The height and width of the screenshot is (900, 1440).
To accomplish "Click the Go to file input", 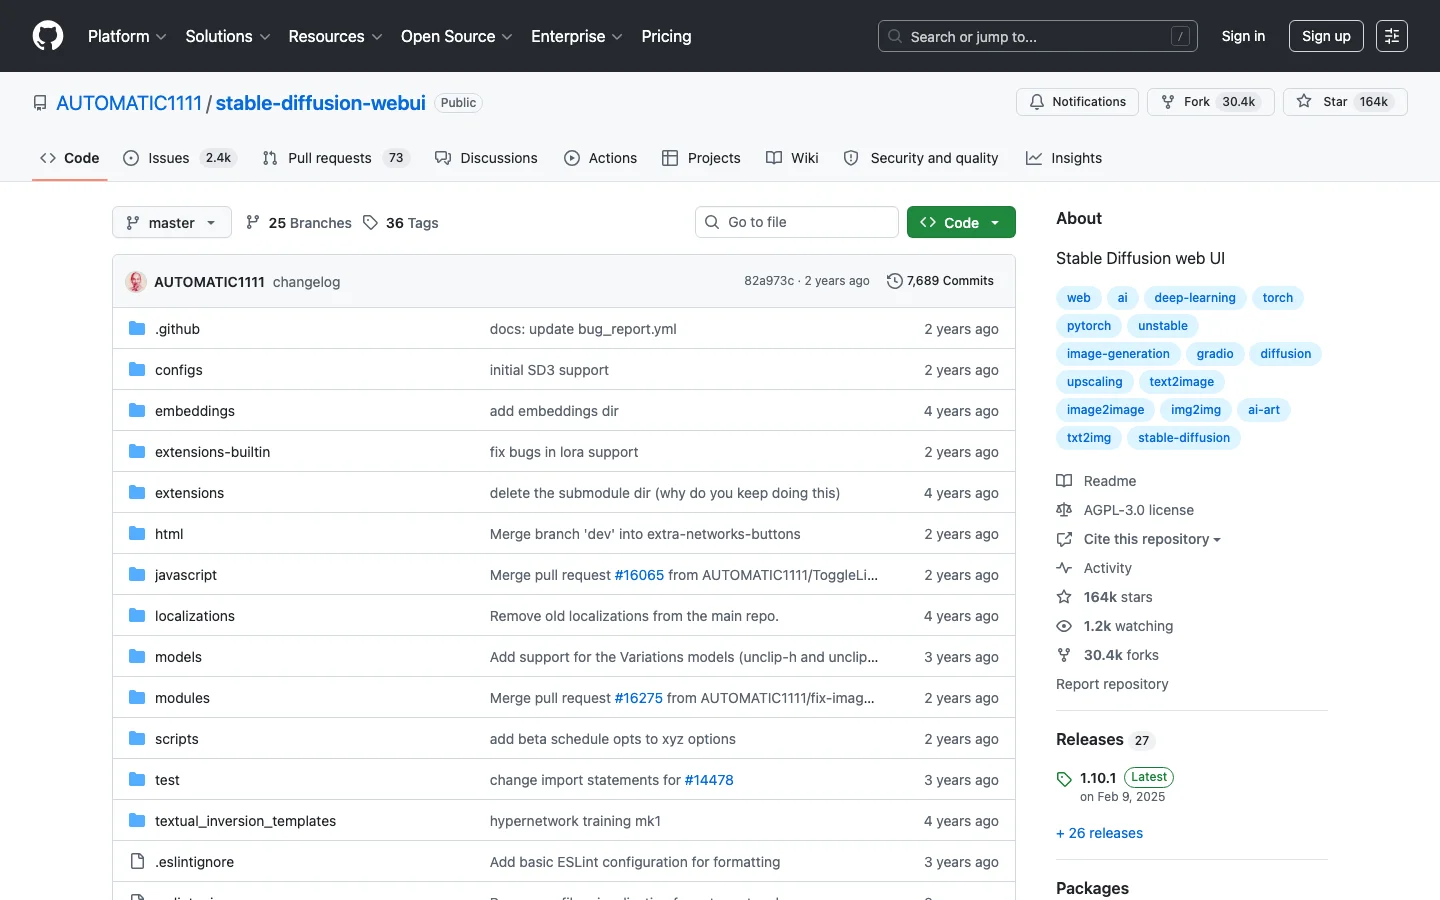I will click(x=797, y=222).
